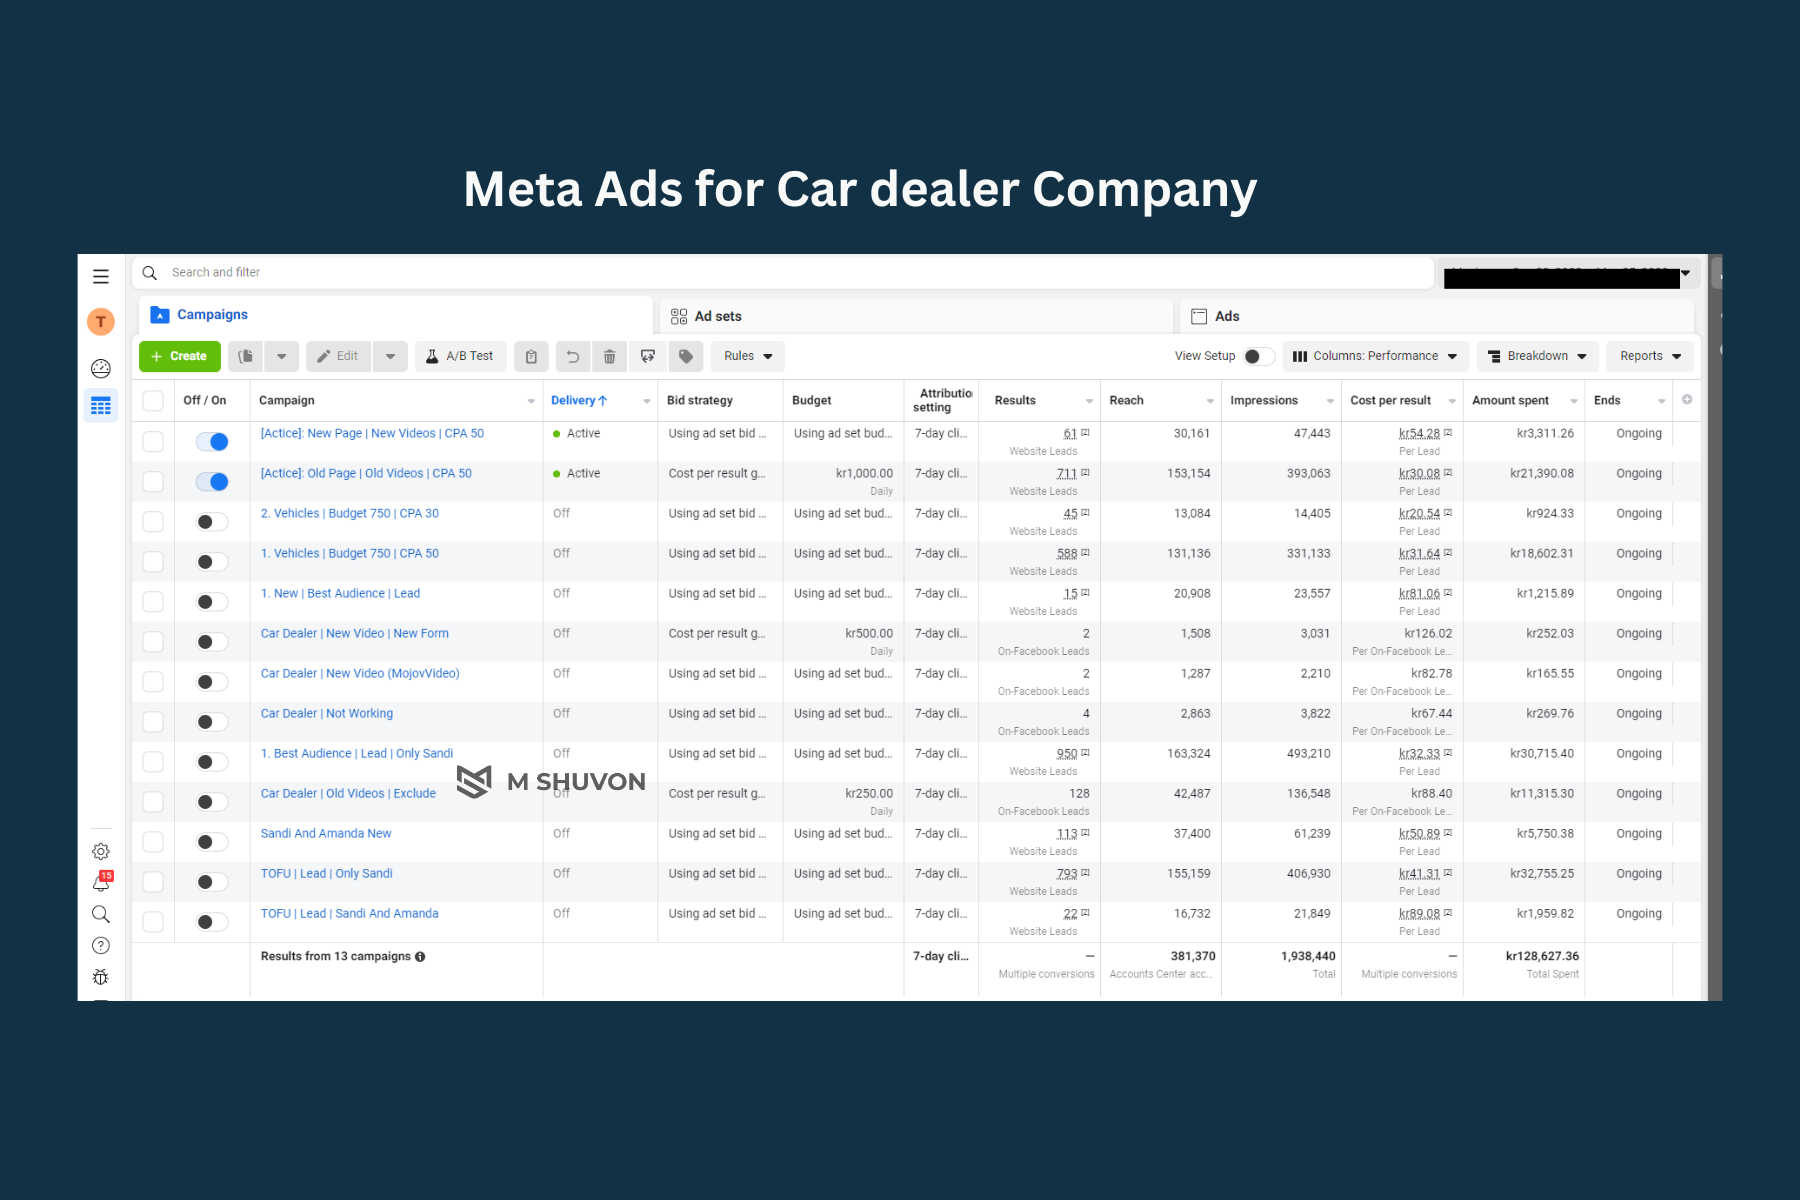Open Car Dealer New Video New Form campaign
Screen dimensions: 1800x1200
tap(355, 634)
